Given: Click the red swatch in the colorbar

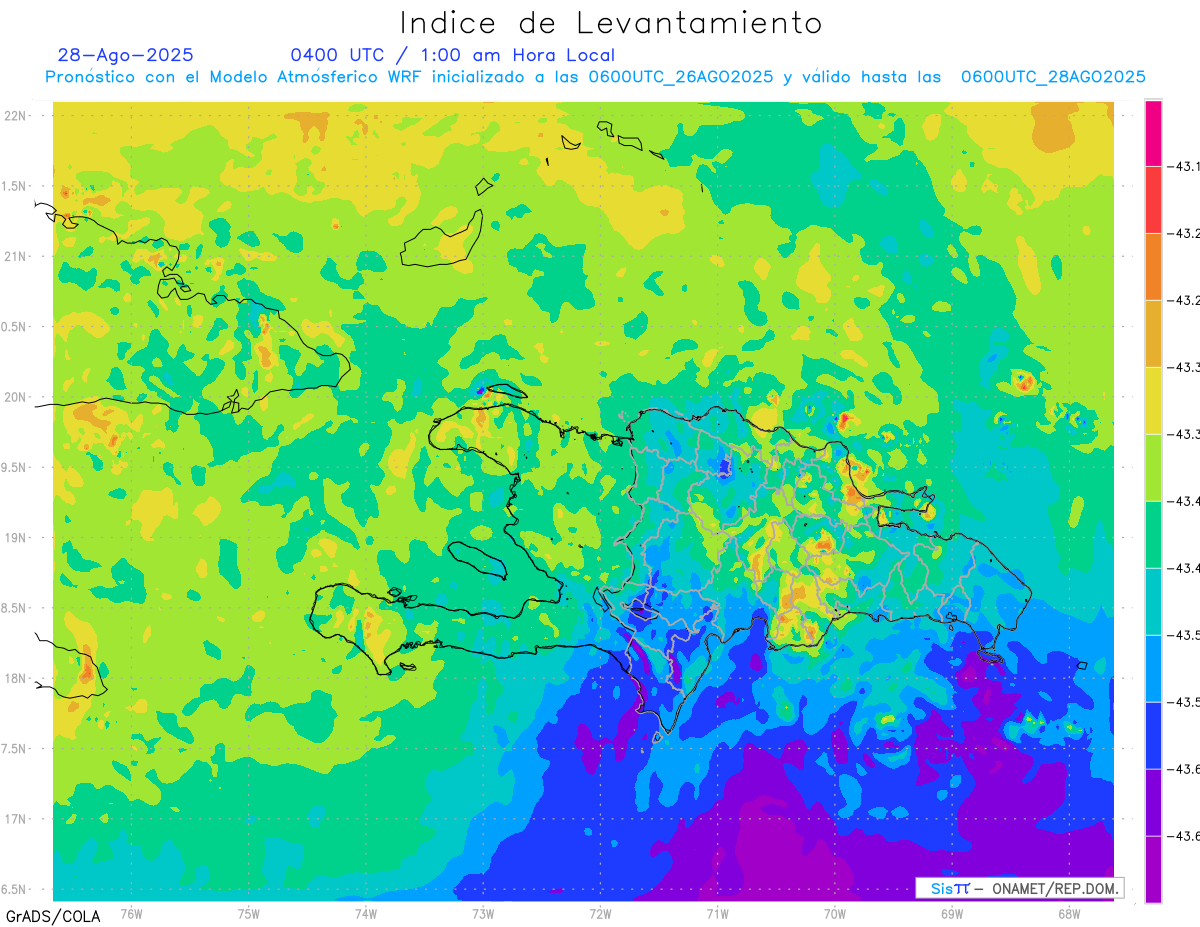Looking at the screenshot, I should tap(1153, 199).
